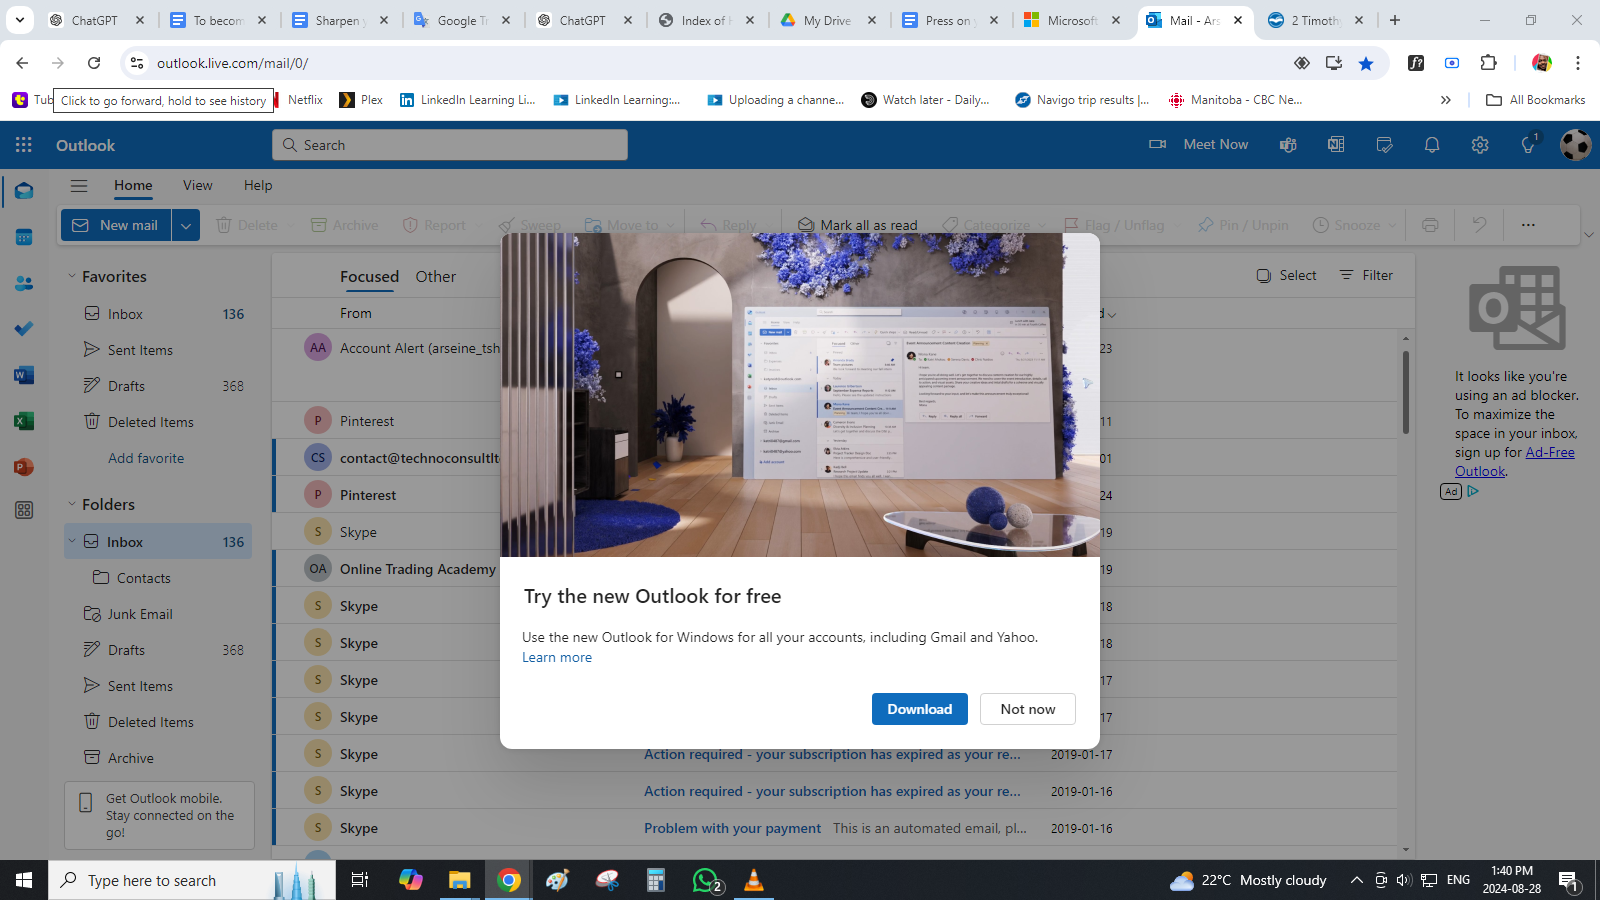Switch to the Other inbox tab
The width and height of the screenshot is (1600, 900).
click(x=435, y=277)
